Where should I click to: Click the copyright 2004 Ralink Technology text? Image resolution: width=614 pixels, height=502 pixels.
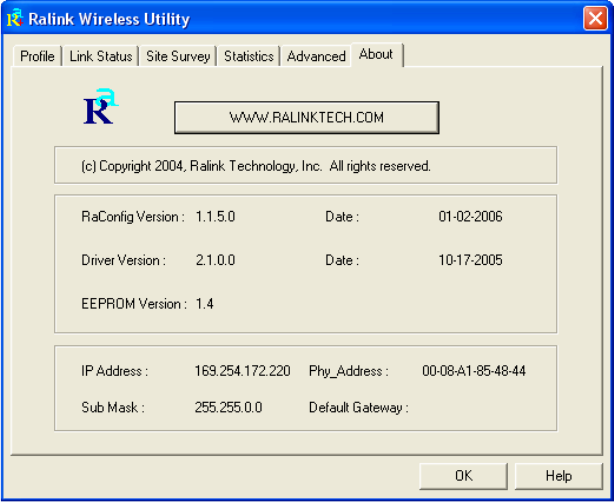point(256,166)
